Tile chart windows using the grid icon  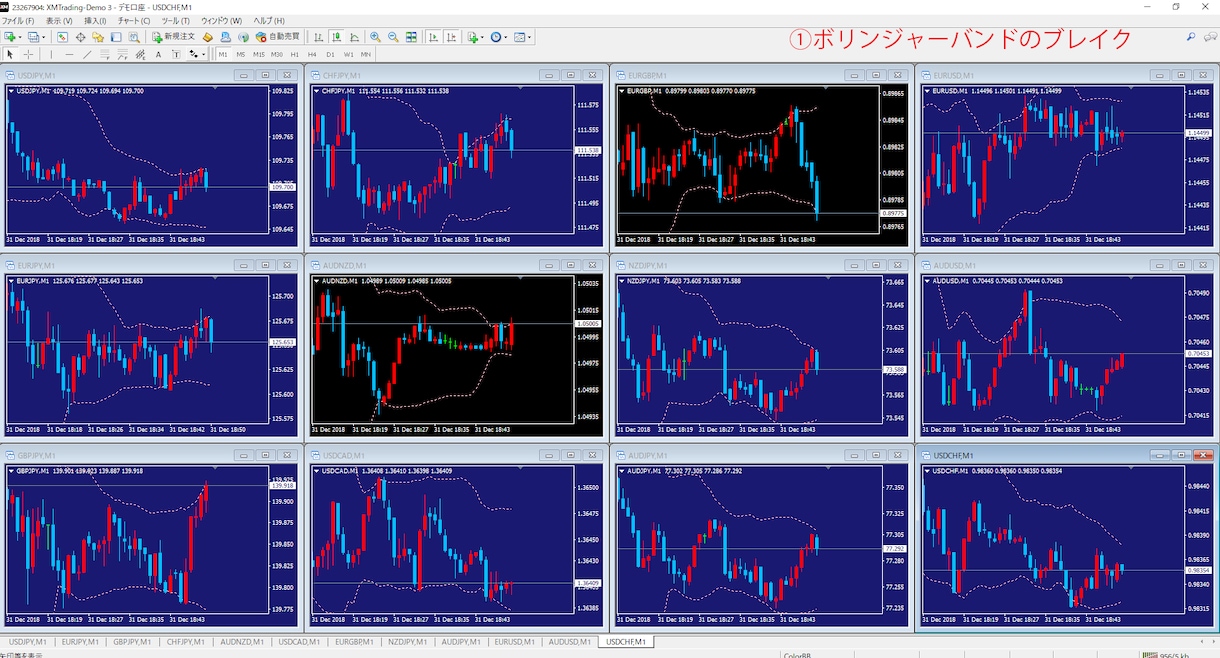pos(411,37)
